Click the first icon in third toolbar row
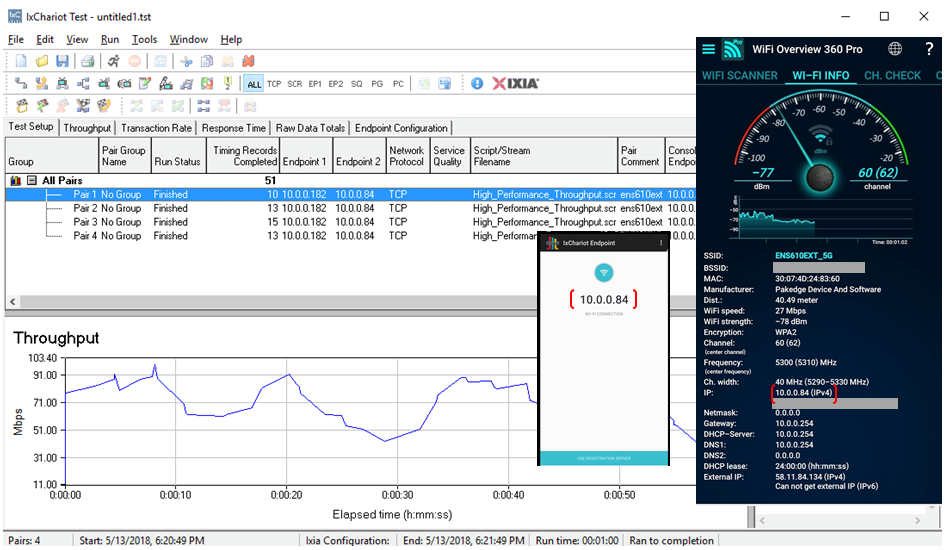 tap(22, 106)
